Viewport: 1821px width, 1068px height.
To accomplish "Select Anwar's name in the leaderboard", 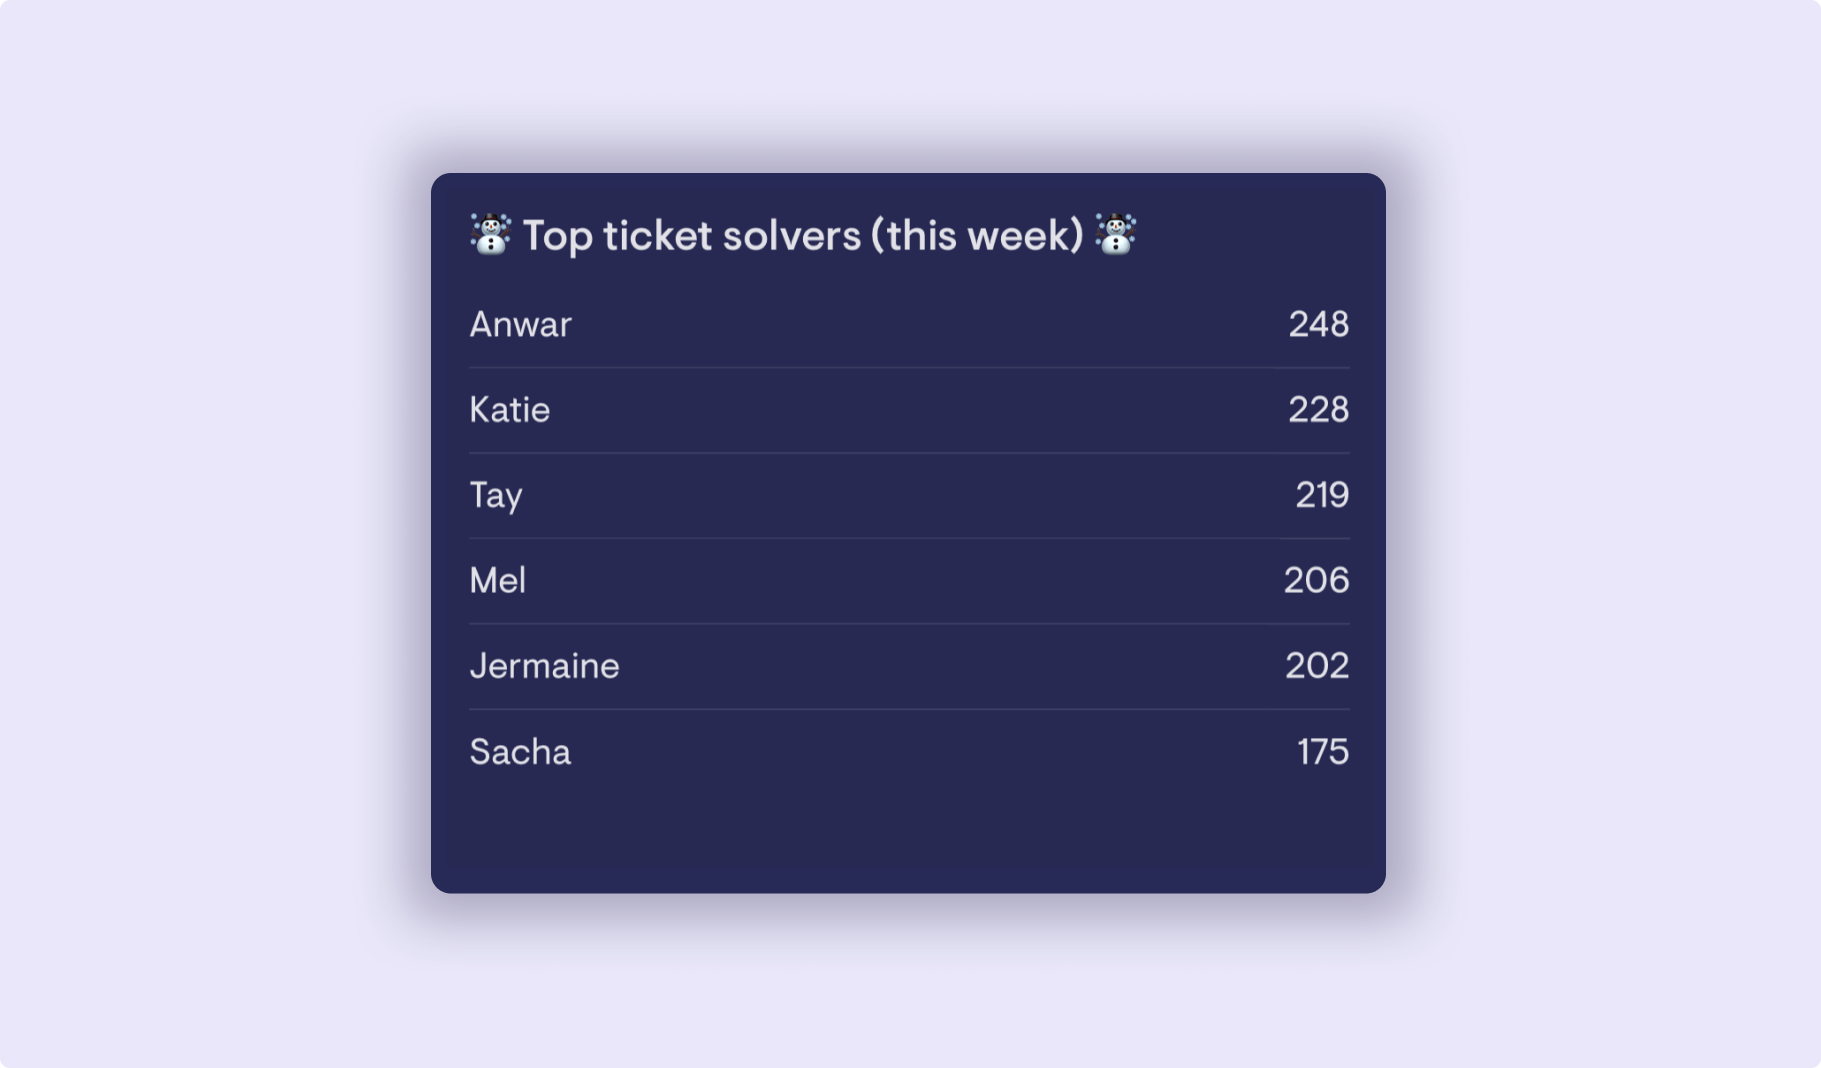I will (x=520, y=324).
